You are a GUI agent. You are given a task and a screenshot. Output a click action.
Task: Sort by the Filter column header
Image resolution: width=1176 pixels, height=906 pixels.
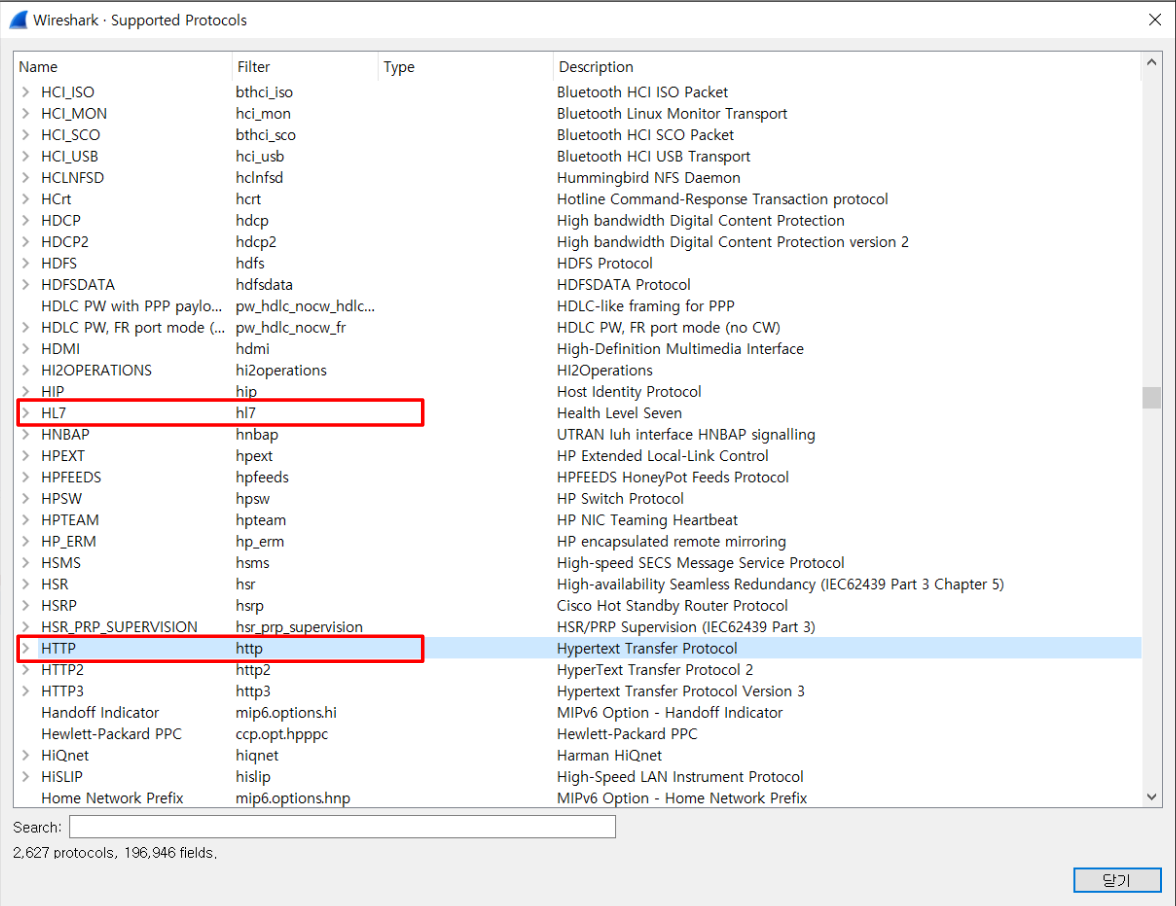(305, 67)
